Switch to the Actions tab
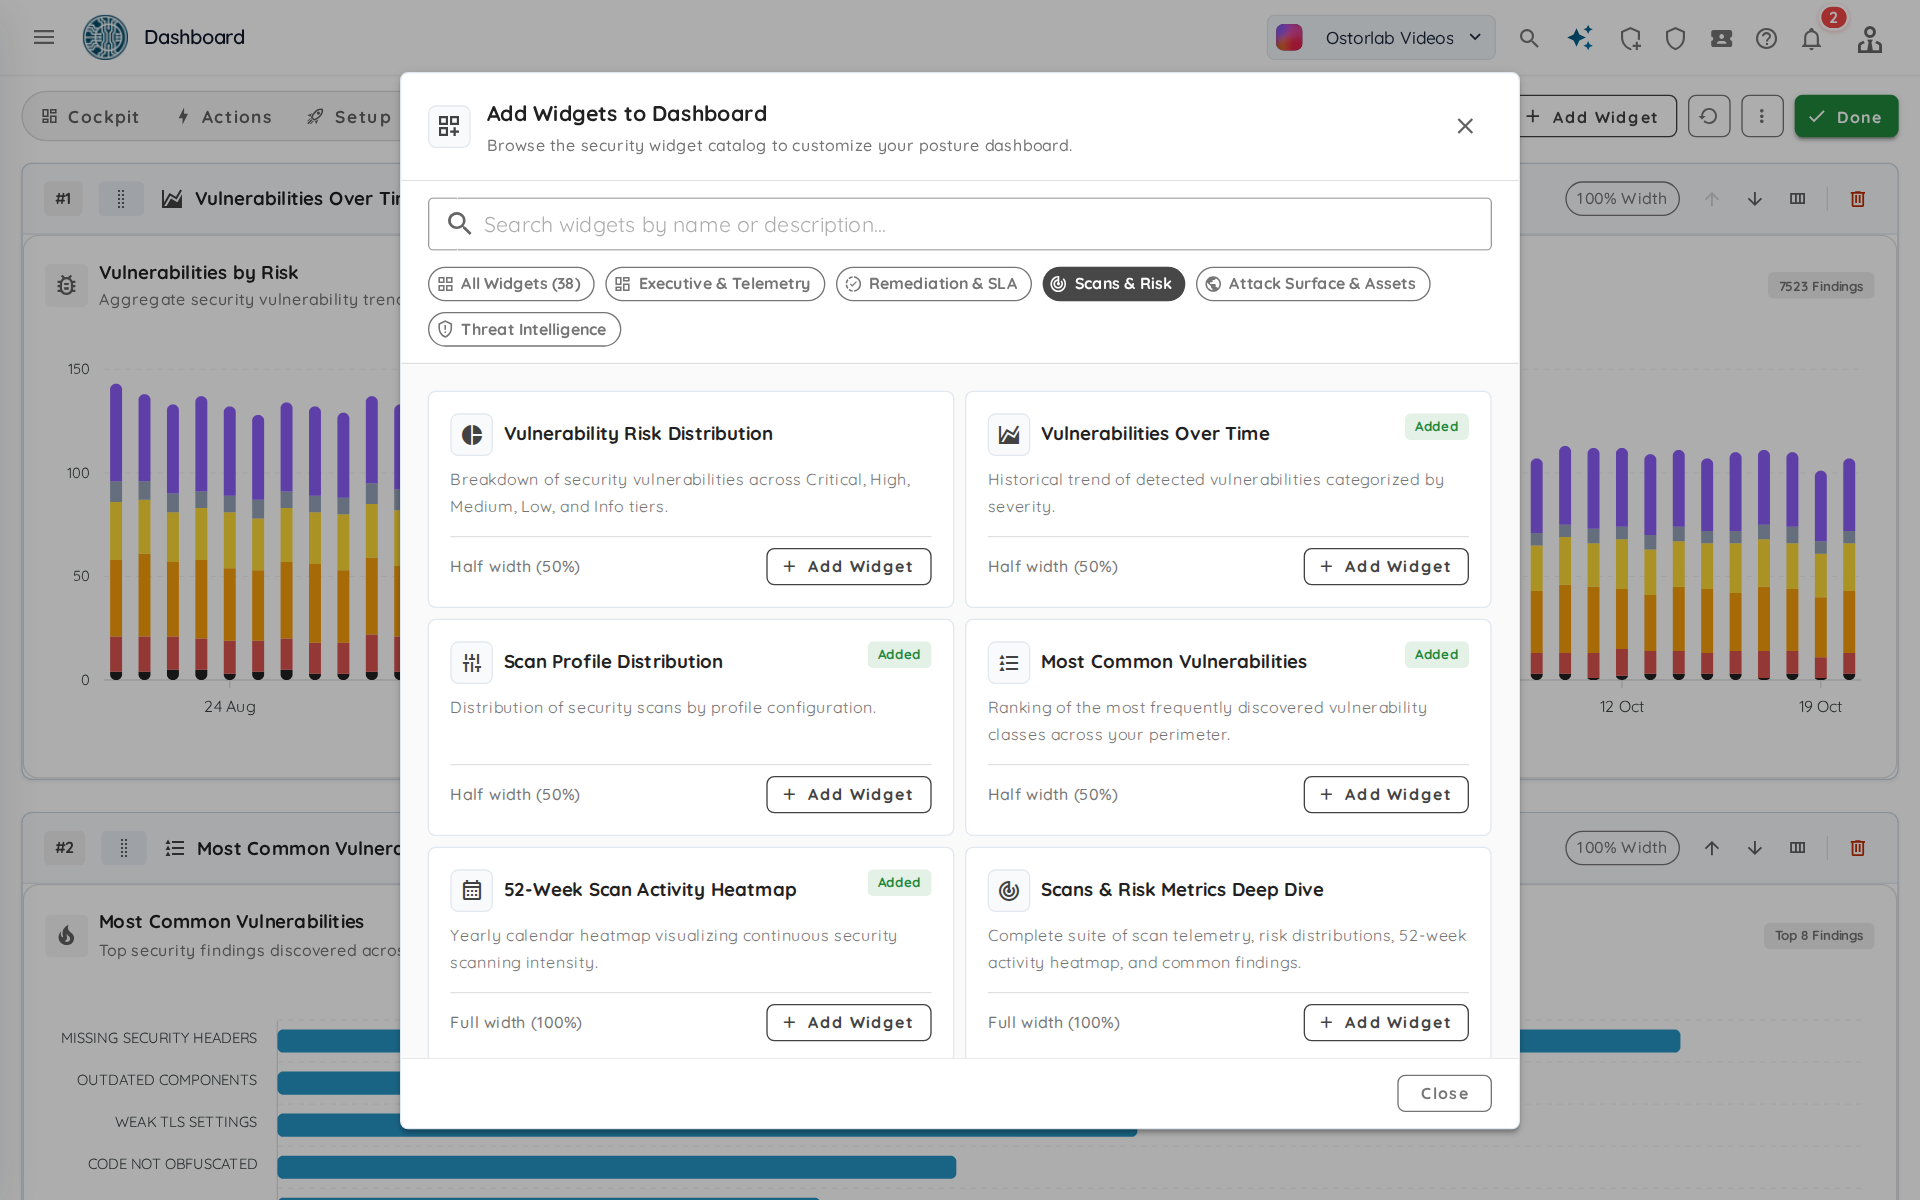The height and width of the screenshot is (1200, 1920). point(224,117)
